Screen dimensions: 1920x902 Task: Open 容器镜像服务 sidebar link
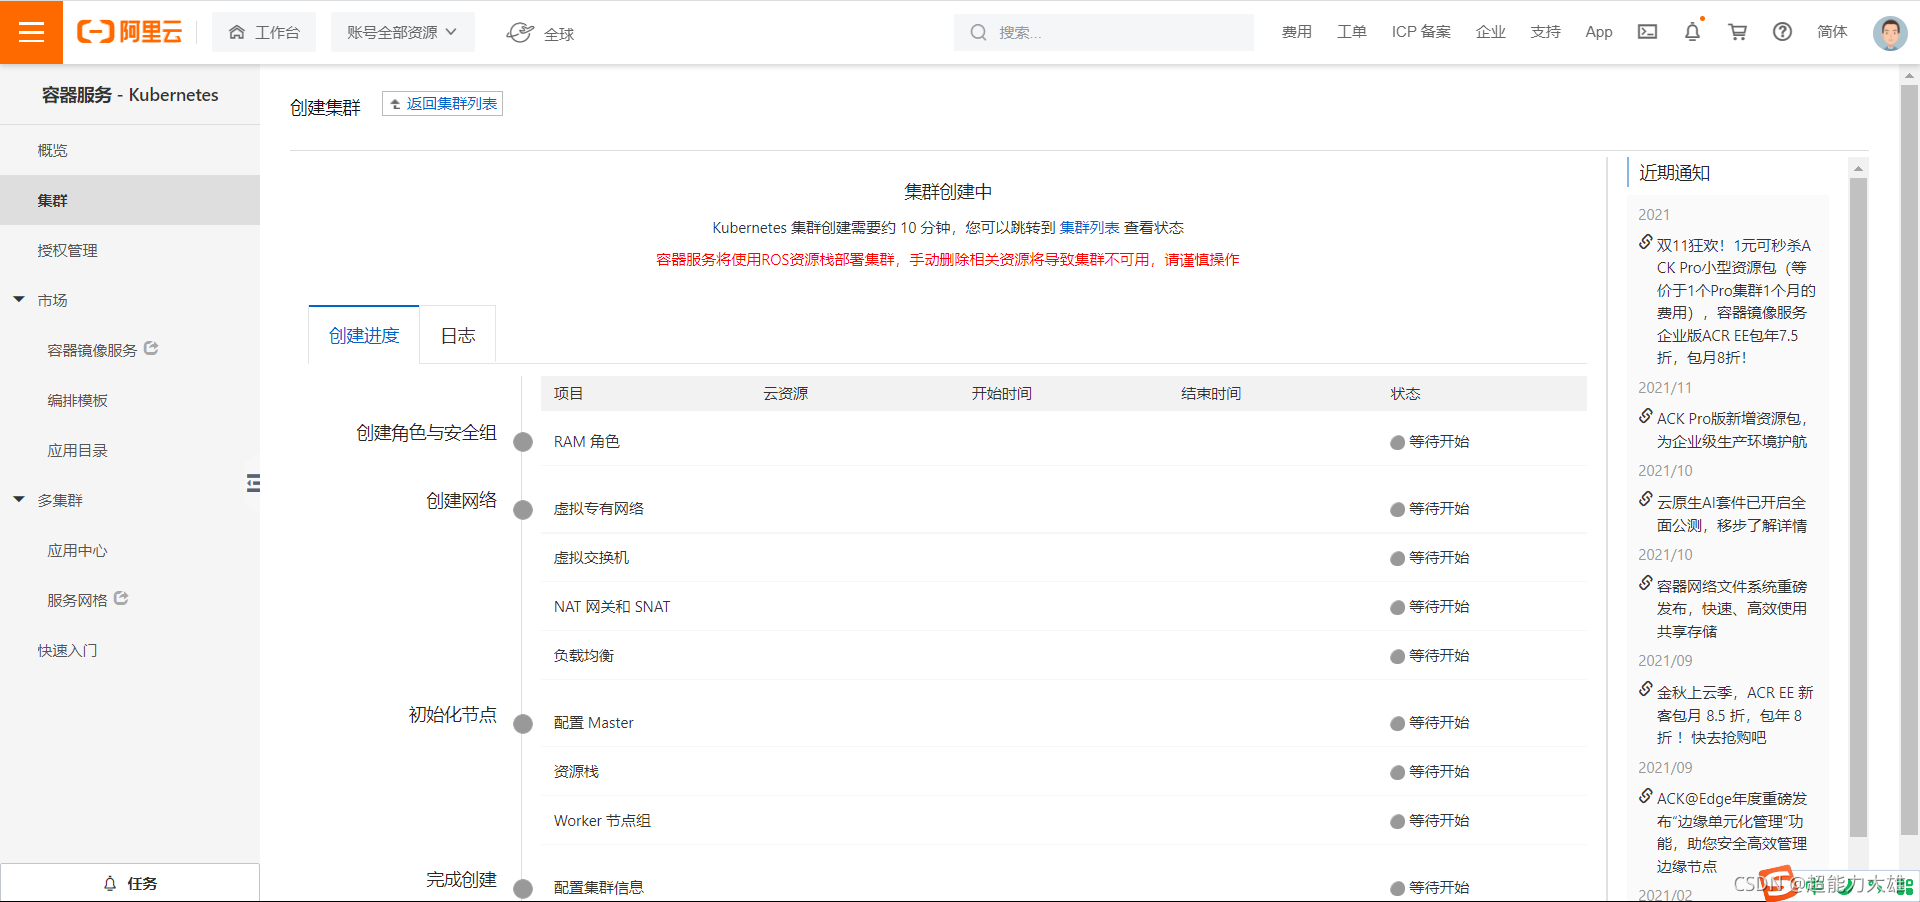92,350
